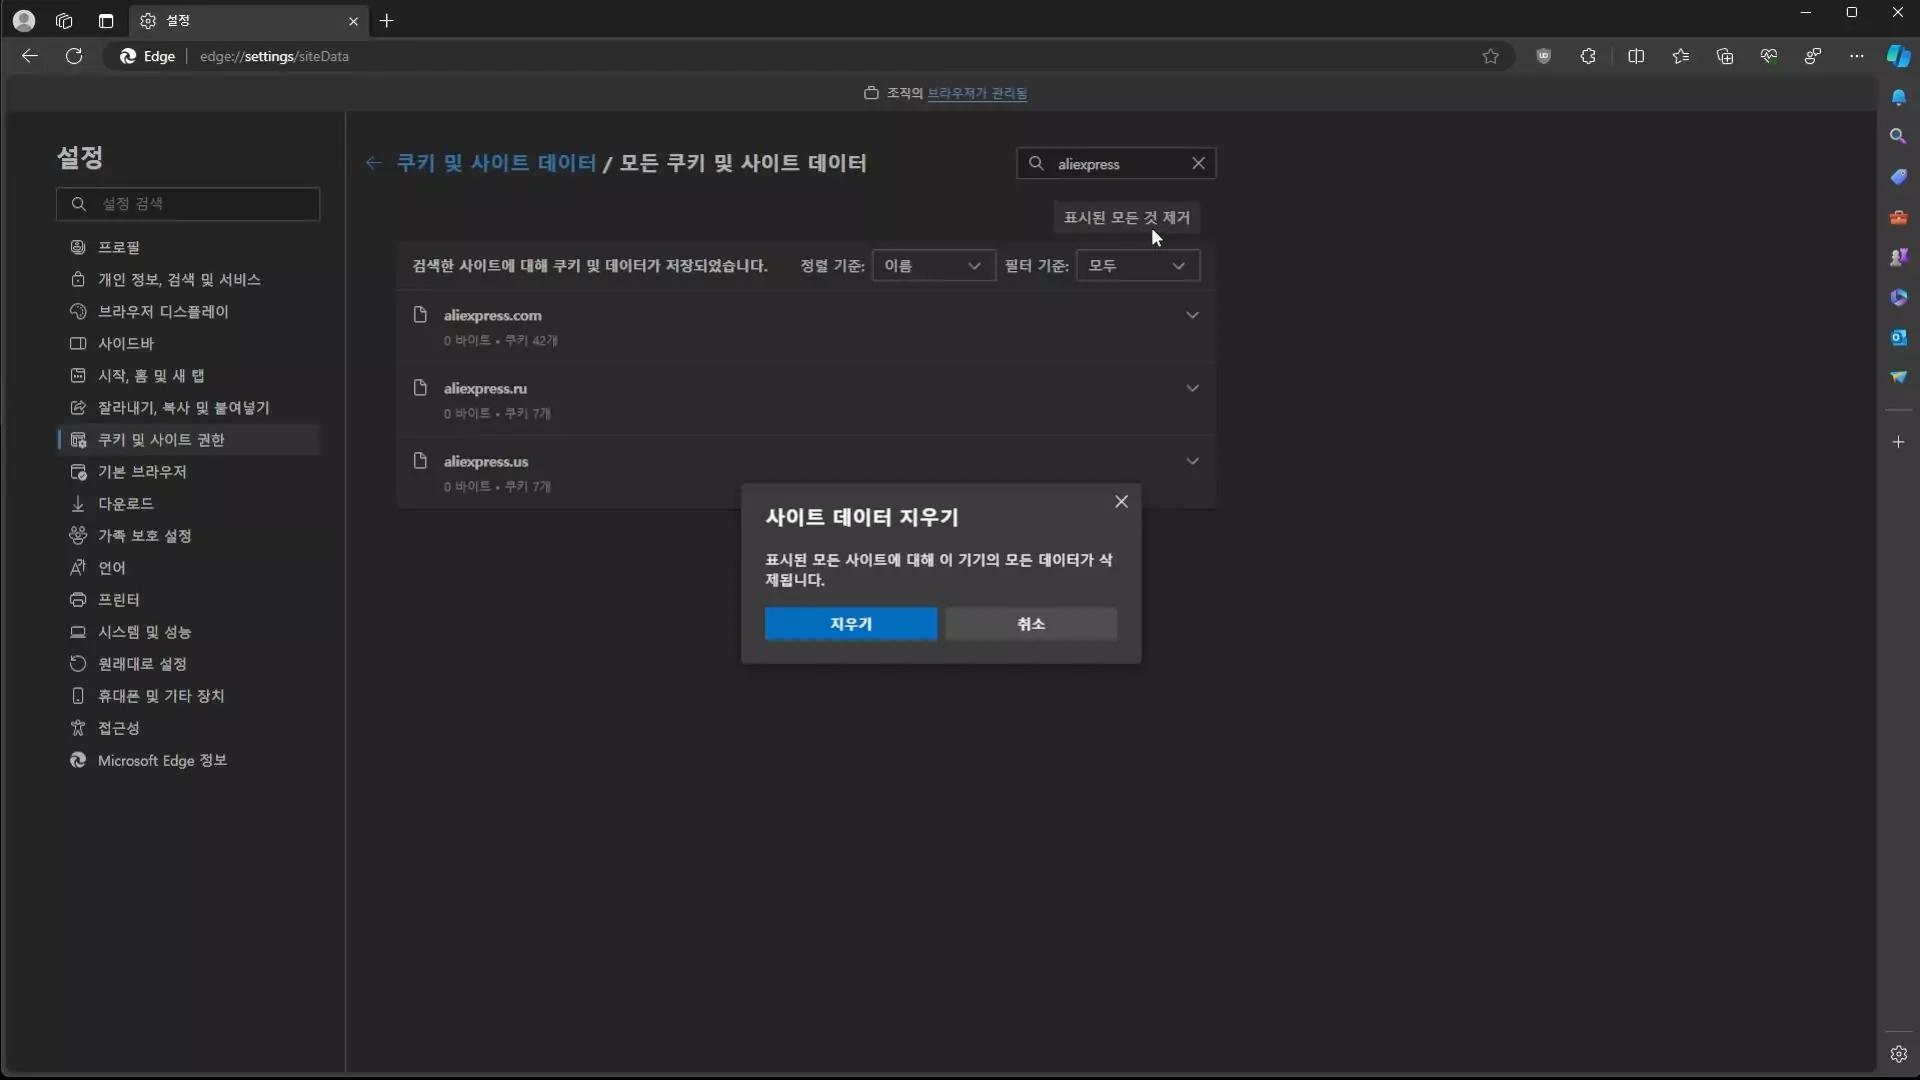Screen dimensions: 1920x1080
Task: Expand aliexpress.ru site details
Action: click(x=1192, y=388)
